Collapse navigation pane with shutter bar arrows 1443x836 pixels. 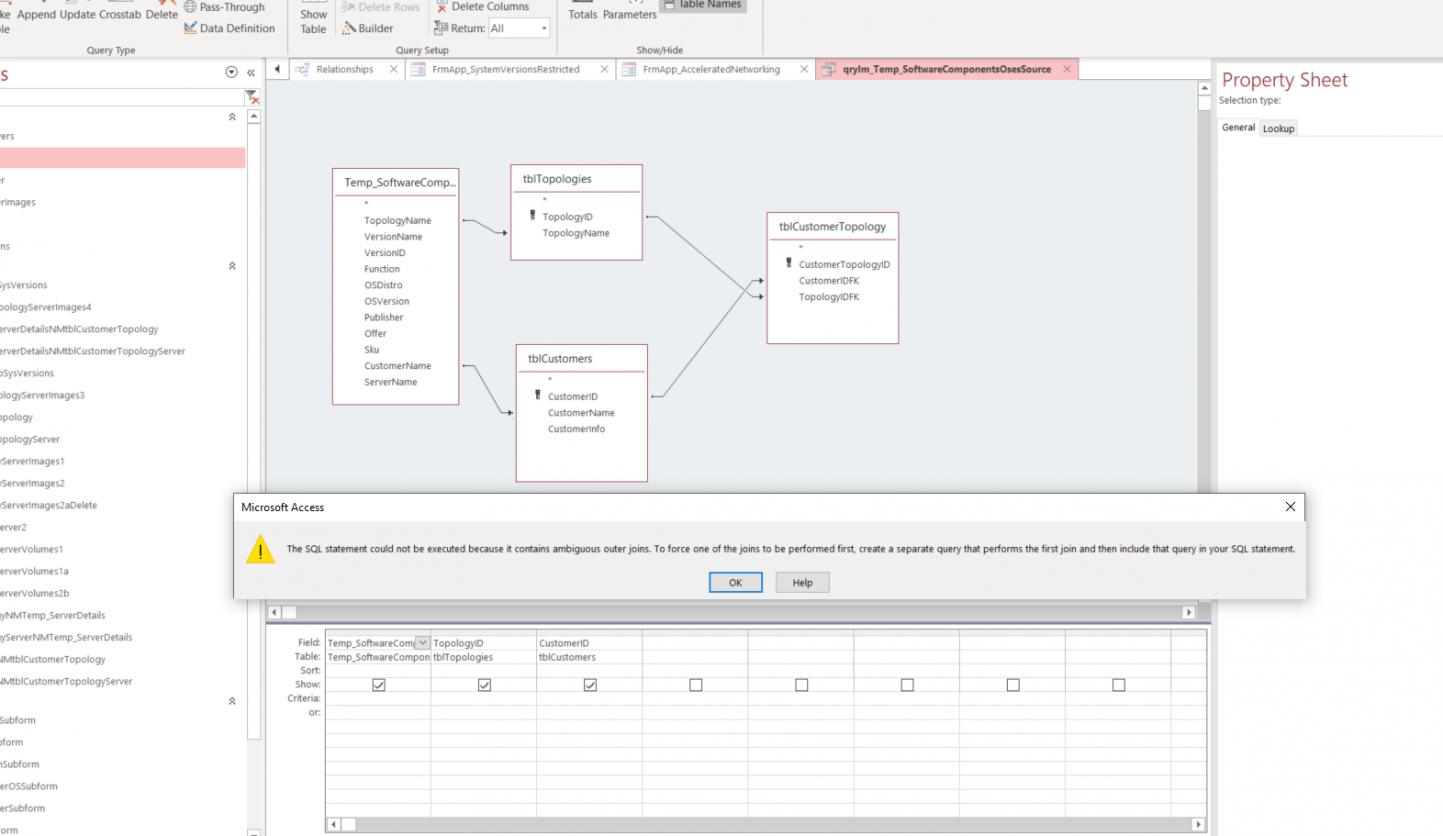click(x=251, y=72)
